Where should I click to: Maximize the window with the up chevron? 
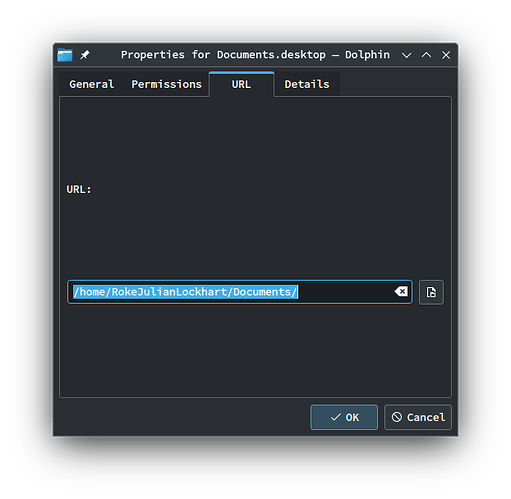[x=426, y=55]
